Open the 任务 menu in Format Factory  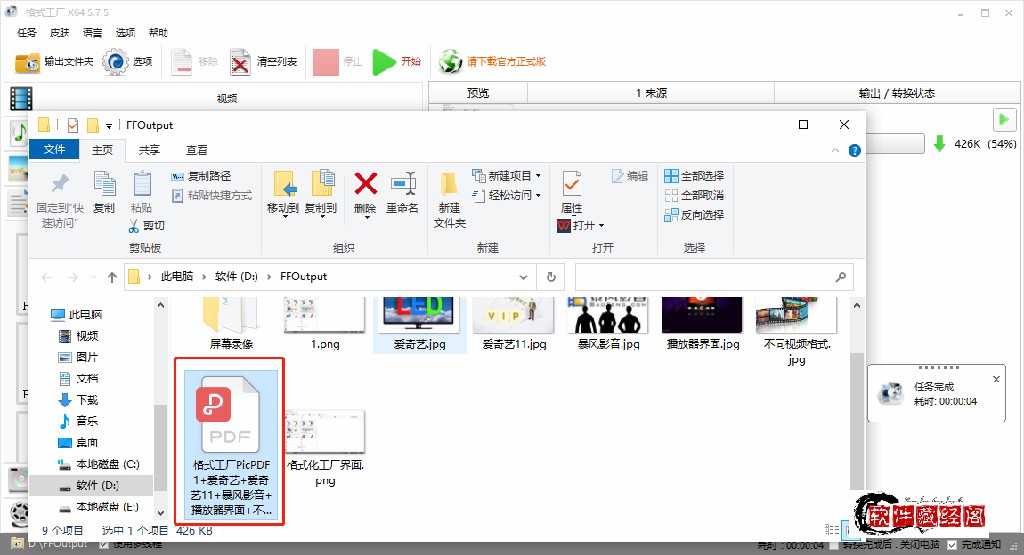[27, 32]
